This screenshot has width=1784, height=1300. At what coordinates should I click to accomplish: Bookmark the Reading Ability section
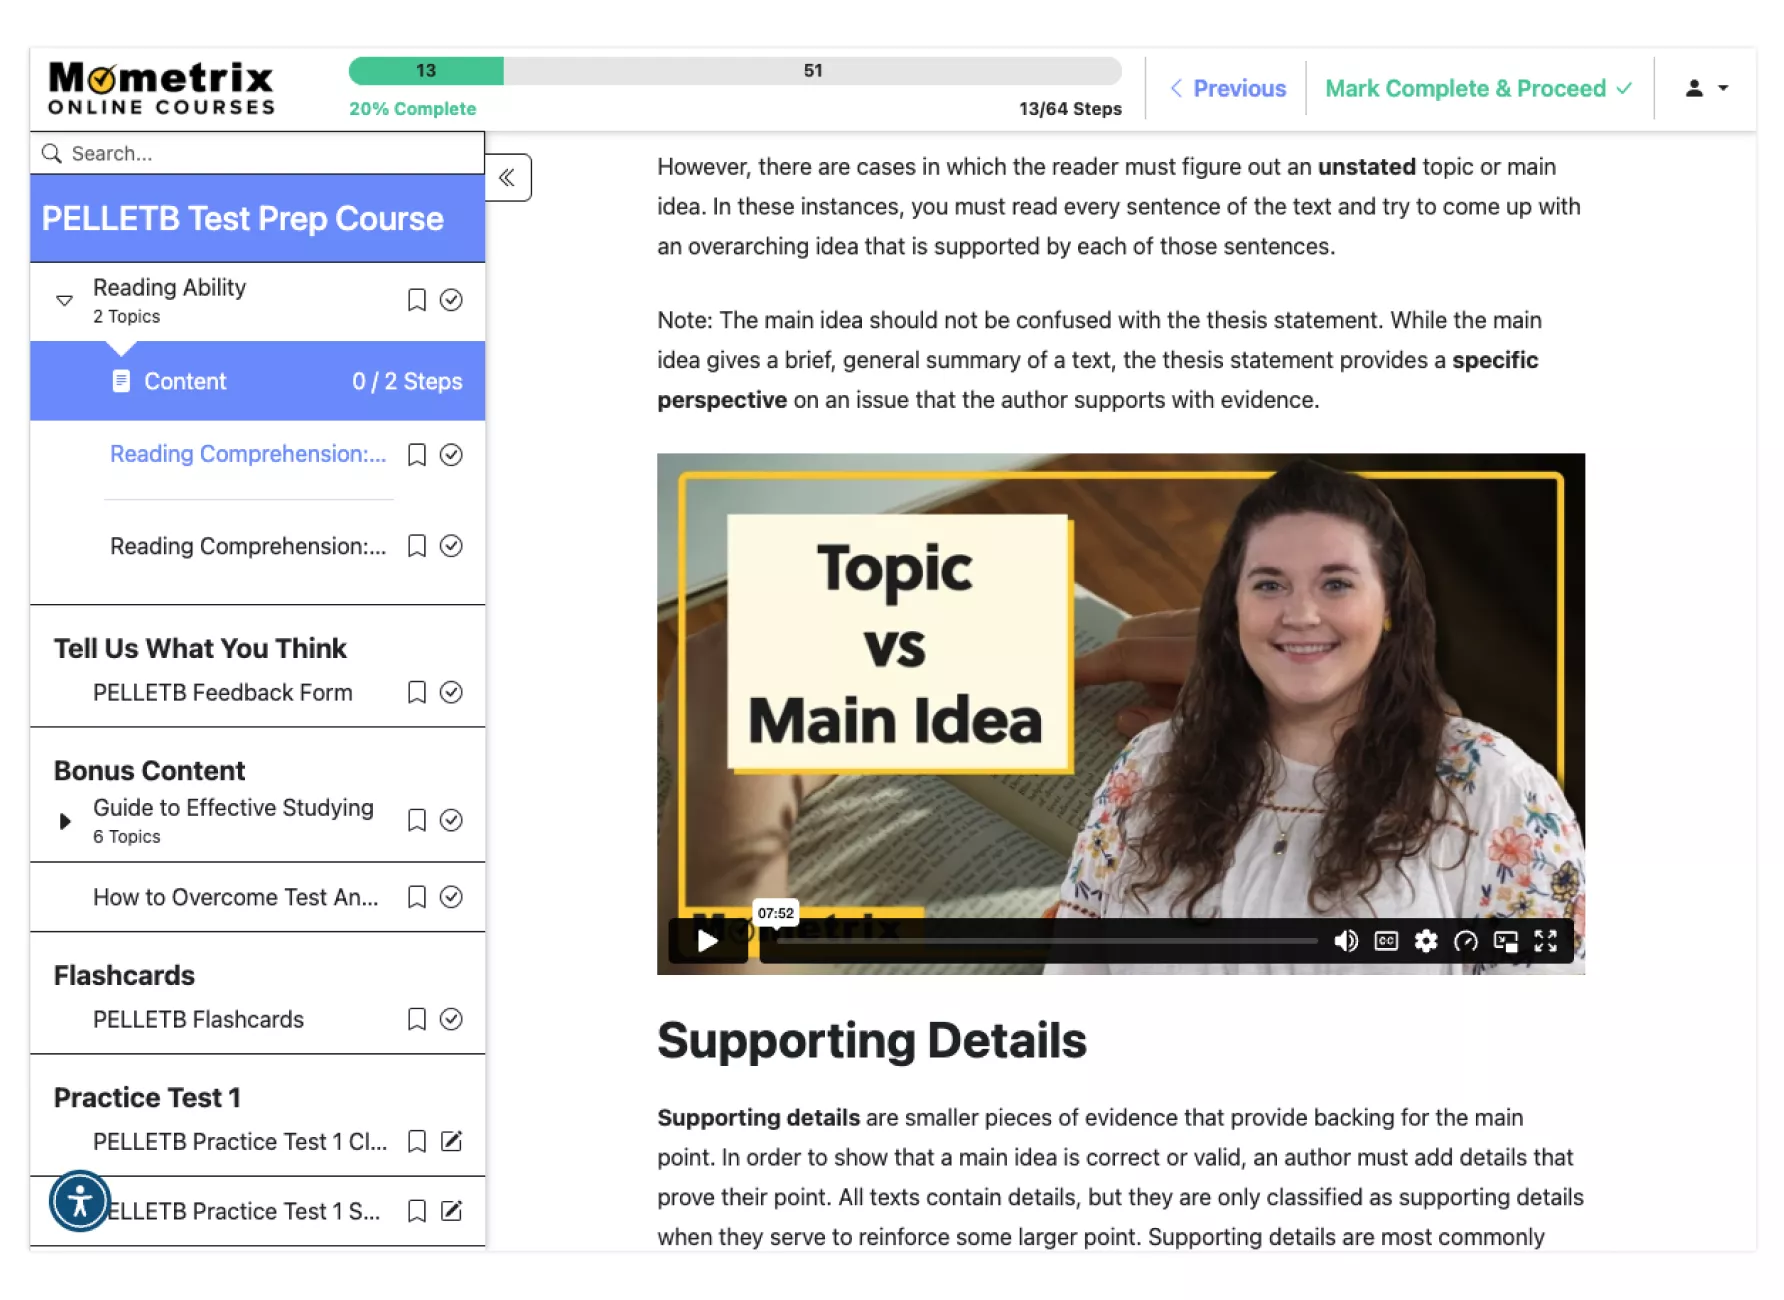pyautogui.click(x=417, y=300)
